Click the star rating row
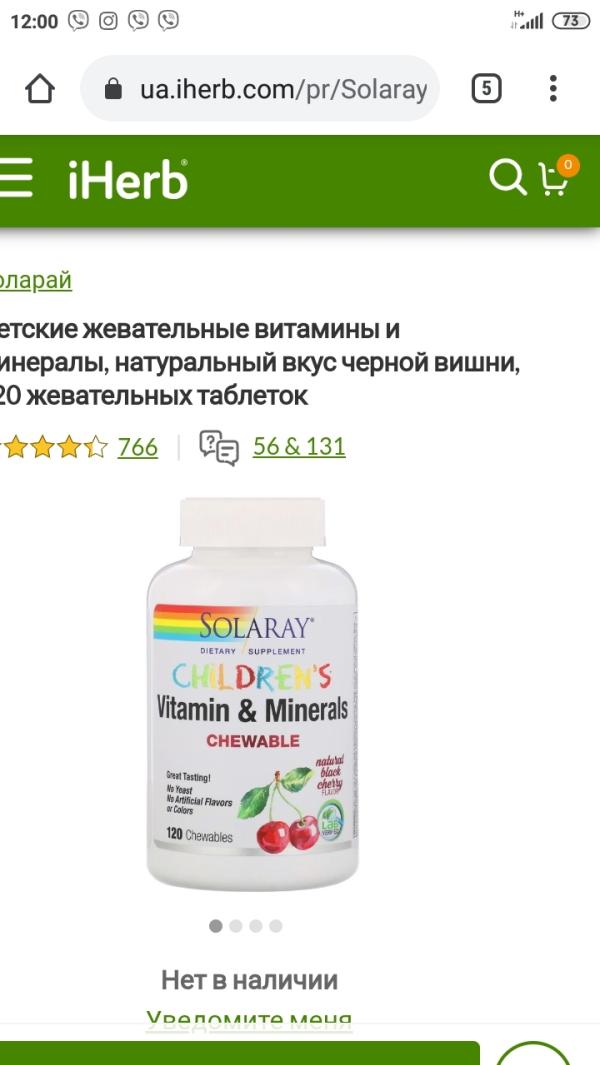Image resolution: width=600 pixels, height=1065 pixels. [x=54, y=447]
